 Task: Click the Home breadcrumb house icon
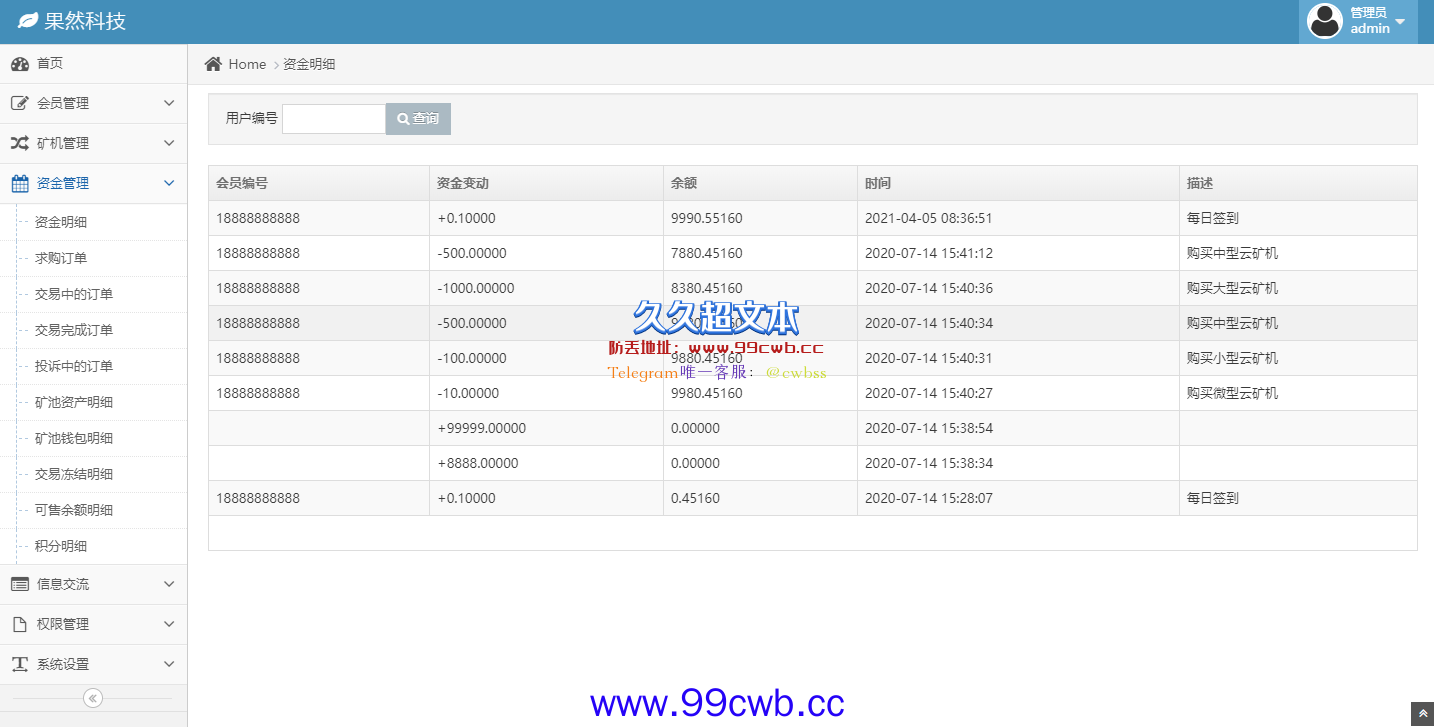pyautogui.click(x=213, y=64)
